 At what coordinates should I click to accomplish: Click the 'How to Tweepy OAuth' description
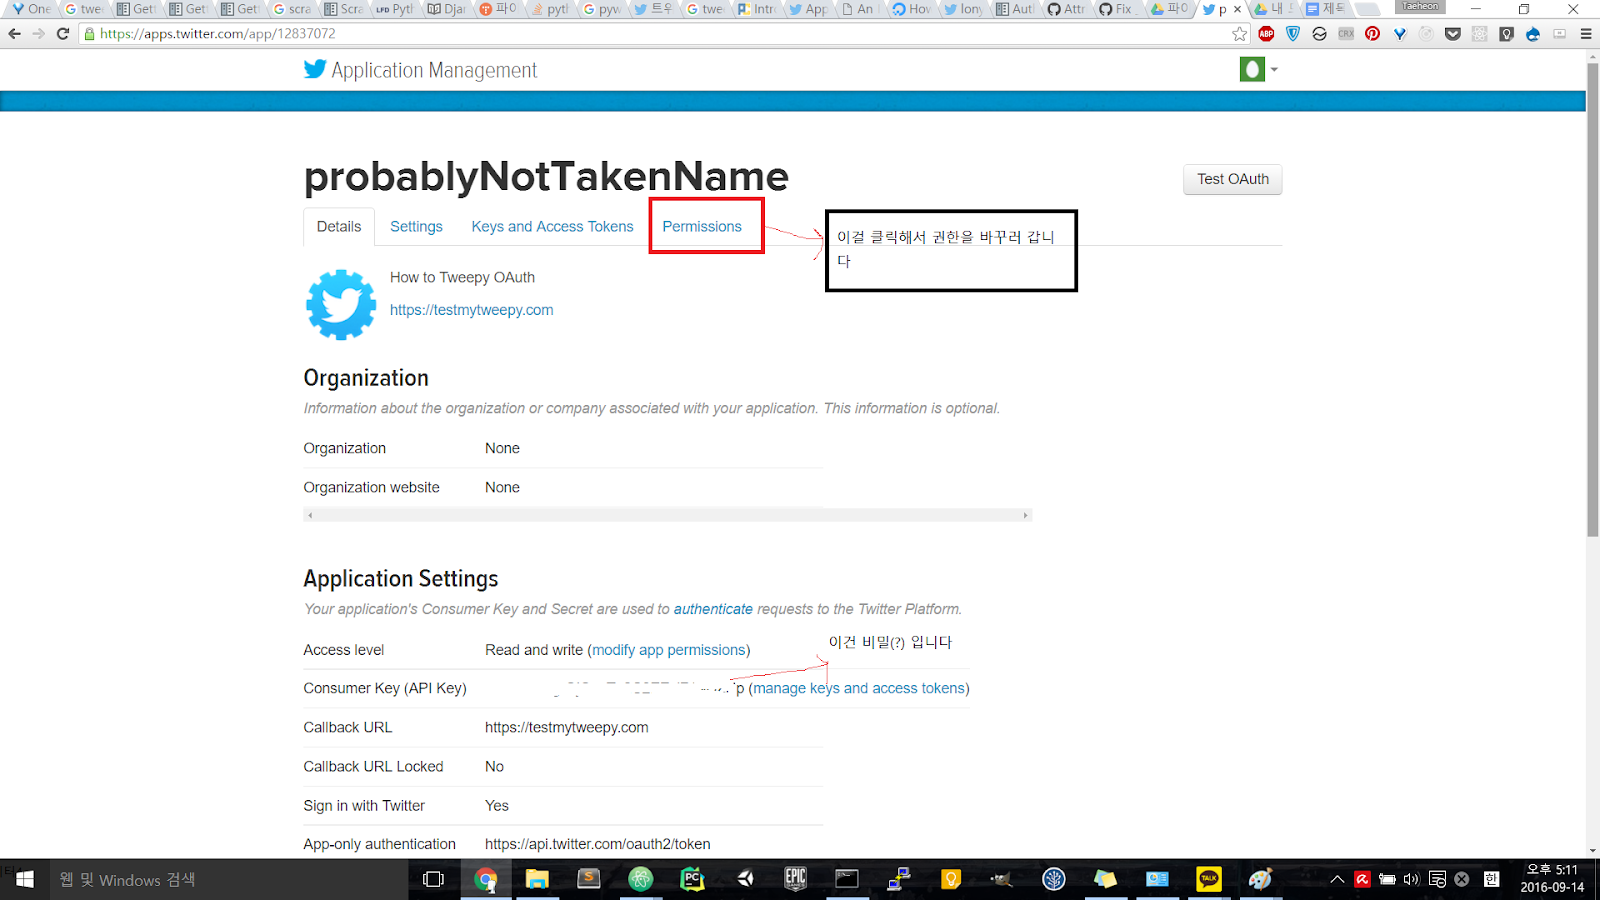(462, 277)
